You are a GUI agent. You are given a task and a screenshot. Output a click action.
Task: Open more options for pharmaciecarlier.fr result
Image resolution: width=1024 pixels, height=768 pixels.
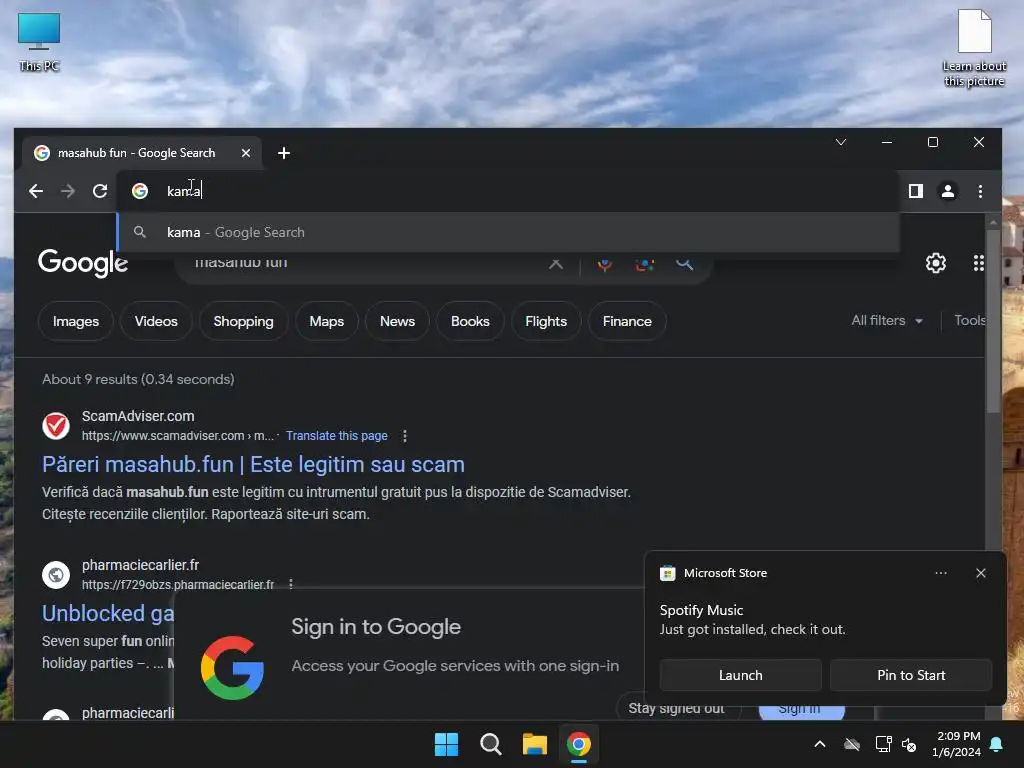[x=291, y=584]
